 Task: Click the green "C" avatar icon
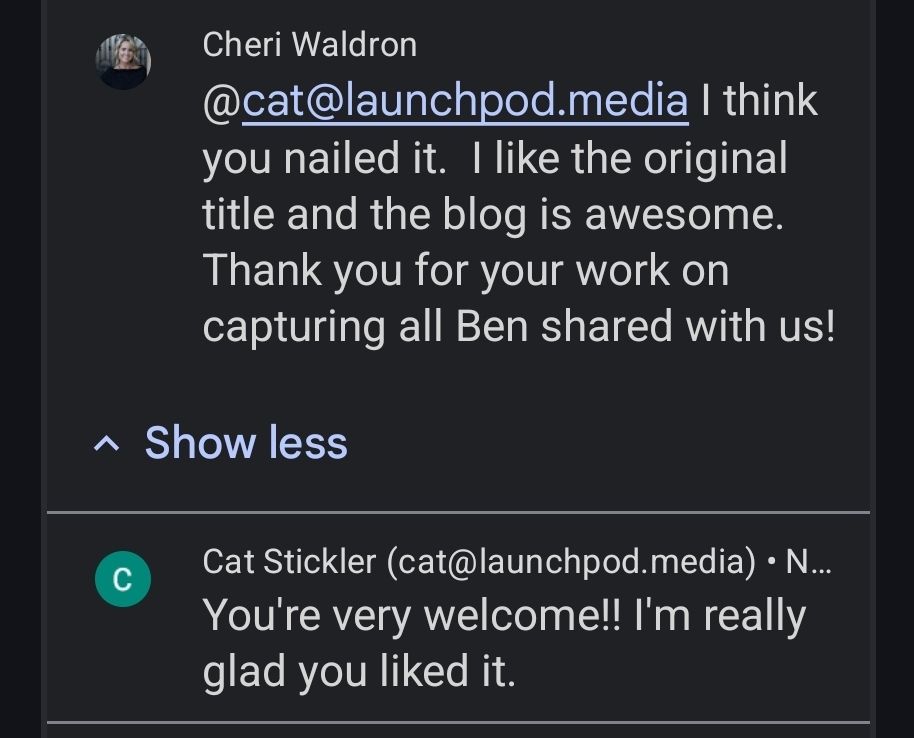click(122, 578)
